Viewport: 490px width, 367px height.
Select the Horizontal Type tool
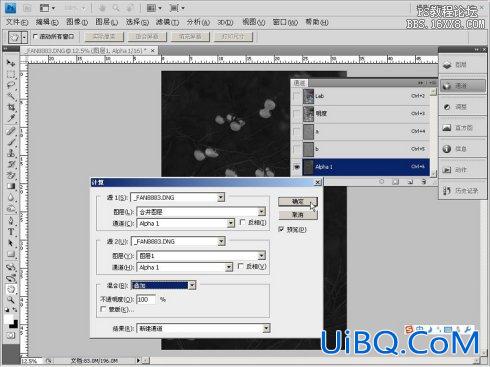click(11, 231)
